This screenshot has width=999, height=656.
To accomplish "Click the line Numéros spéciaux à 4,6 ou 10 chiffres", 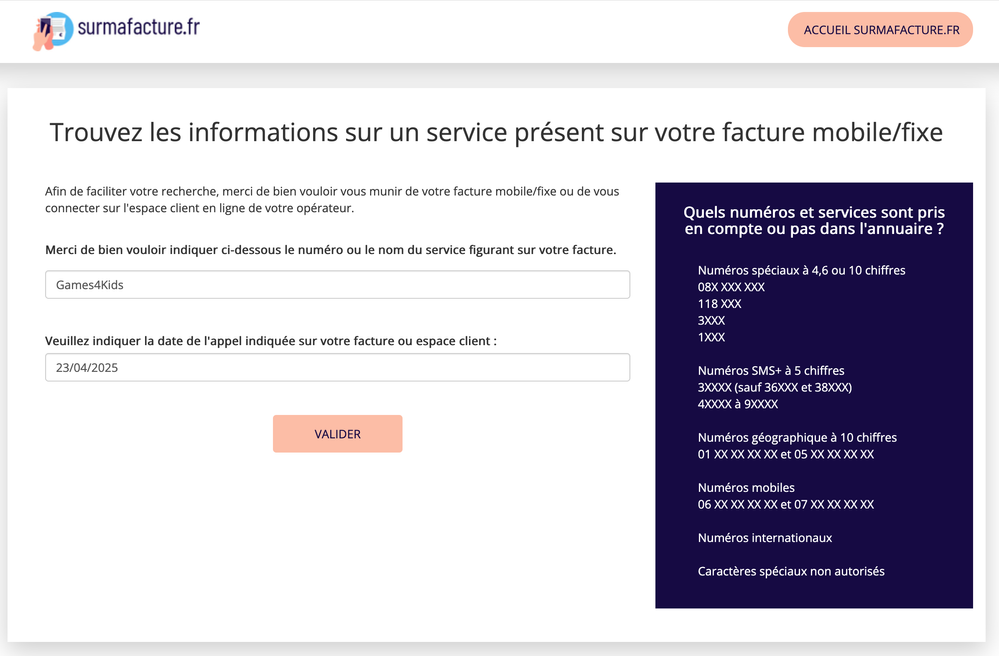I will [x=801, y=270].
